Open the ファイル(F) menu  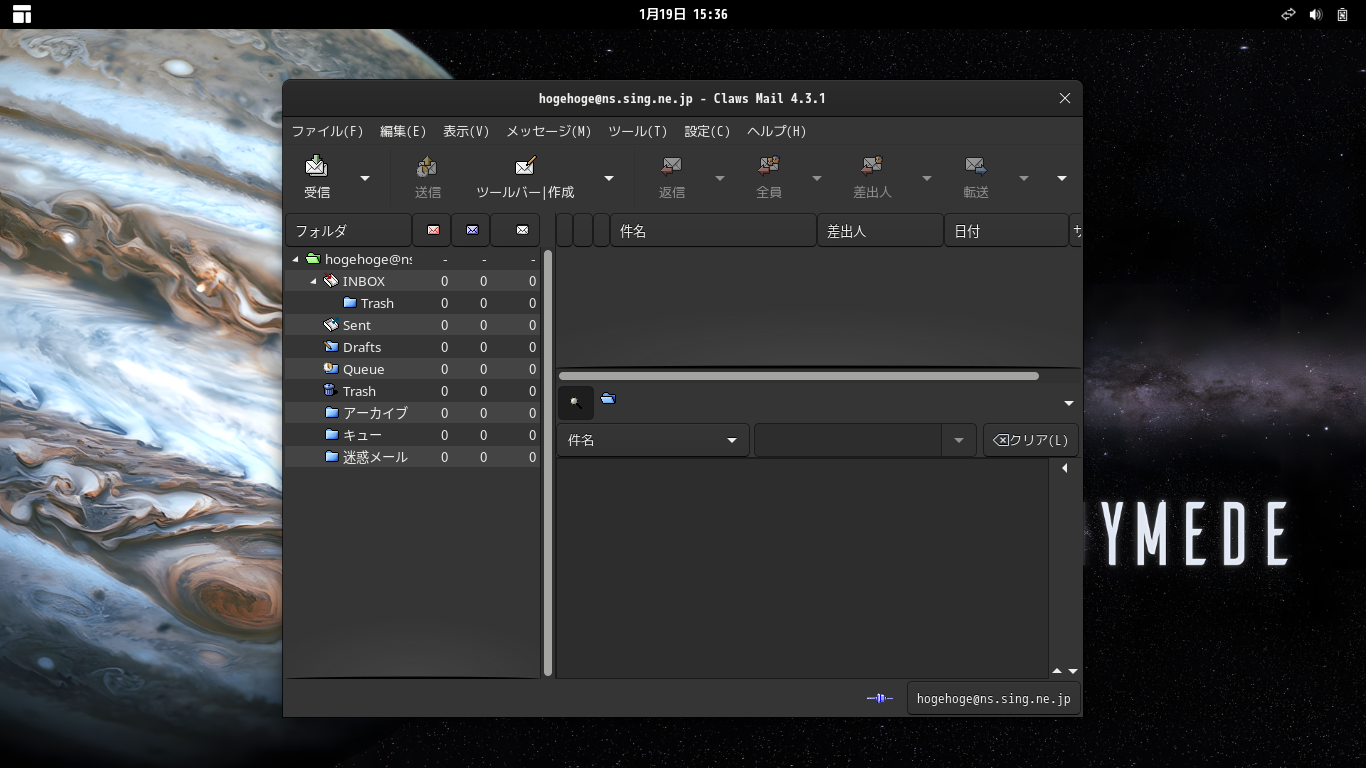[327, 131]
